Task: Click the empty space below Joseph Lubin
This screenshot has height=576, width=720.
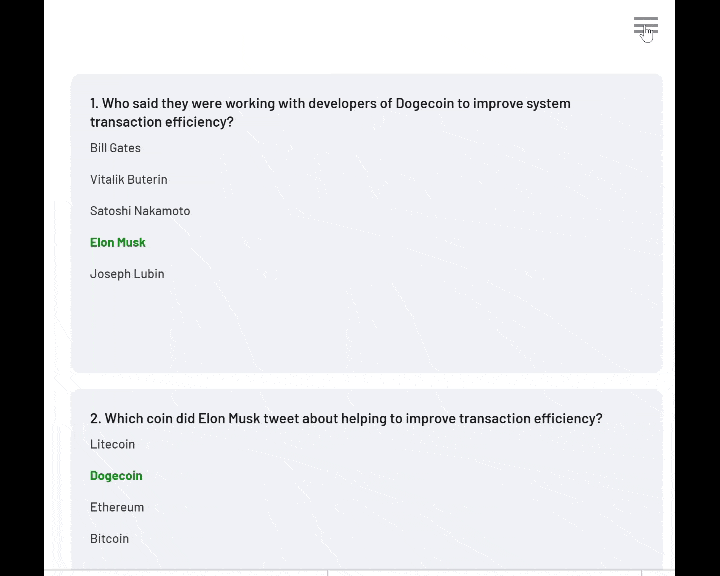Action: point(366,326)
